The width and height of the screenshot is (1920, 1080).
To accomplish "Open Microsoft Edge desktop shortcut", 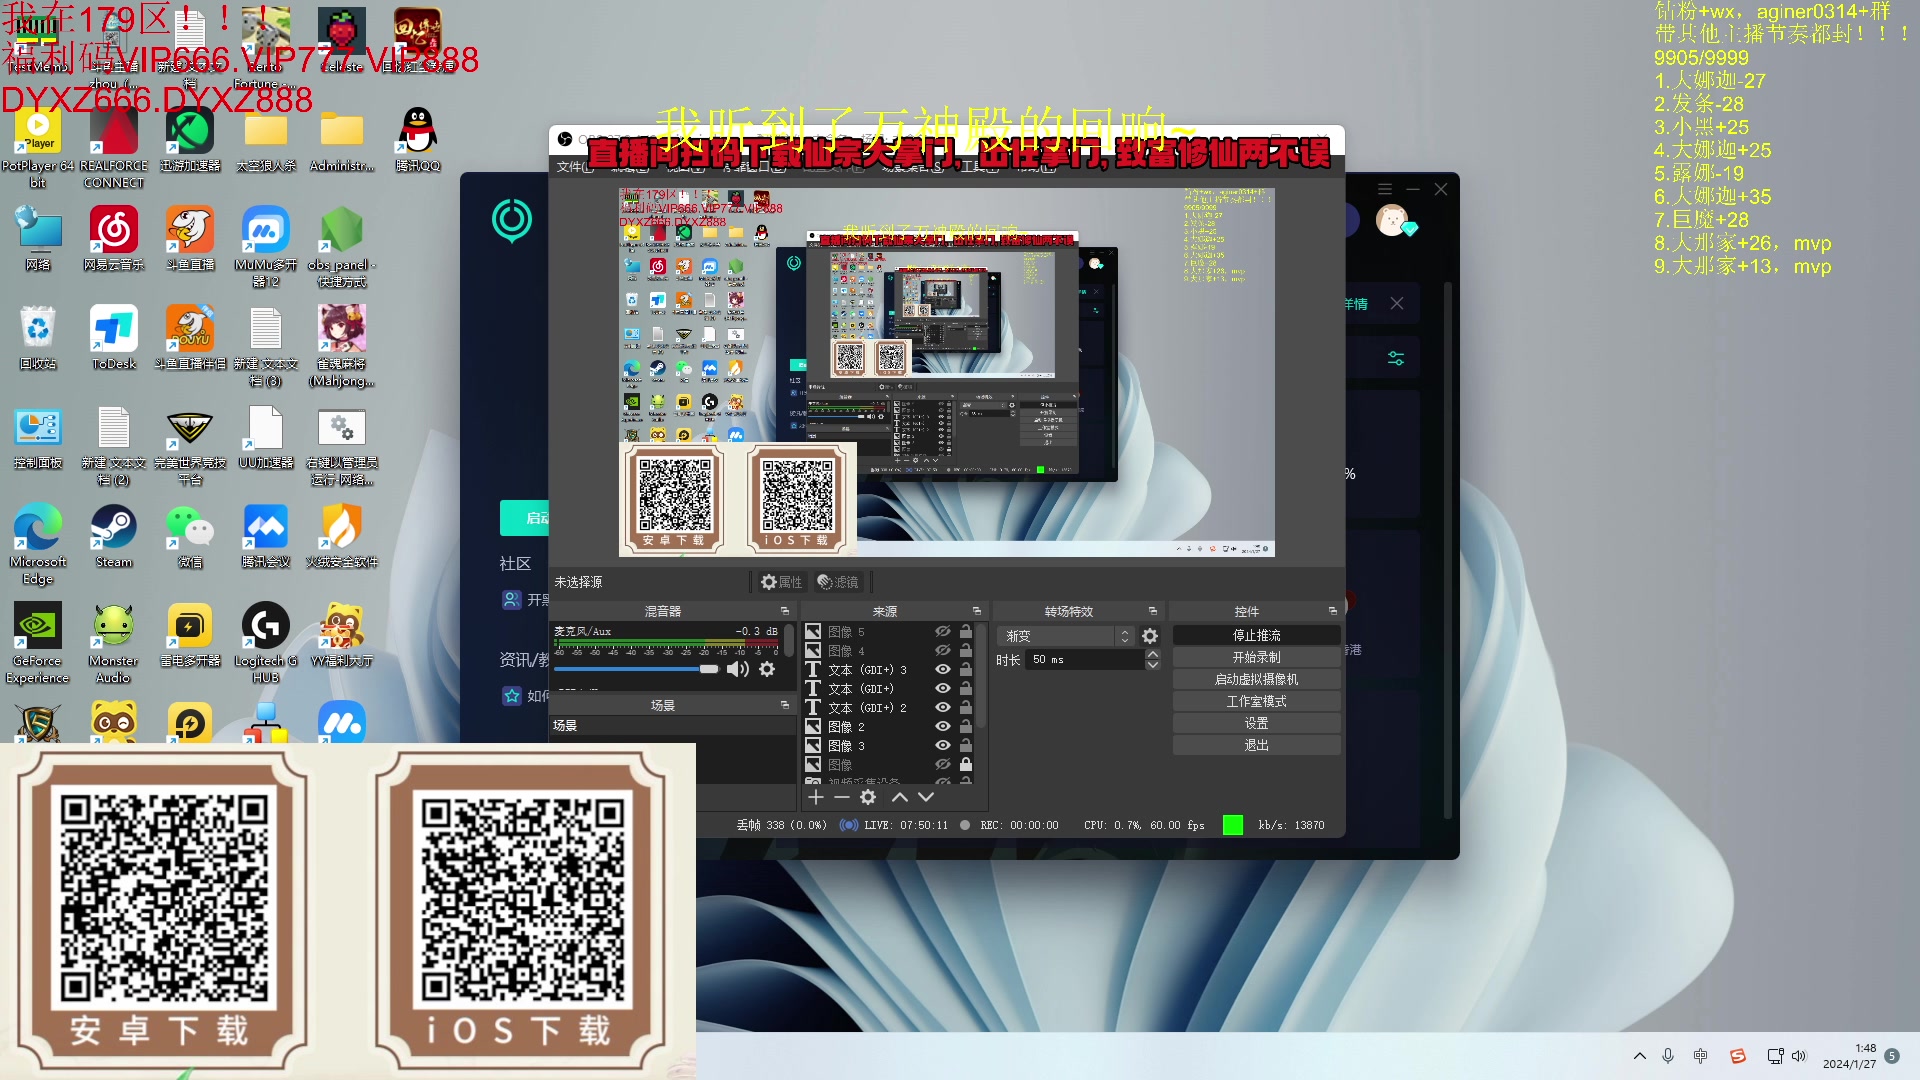I will pos(38,544).
